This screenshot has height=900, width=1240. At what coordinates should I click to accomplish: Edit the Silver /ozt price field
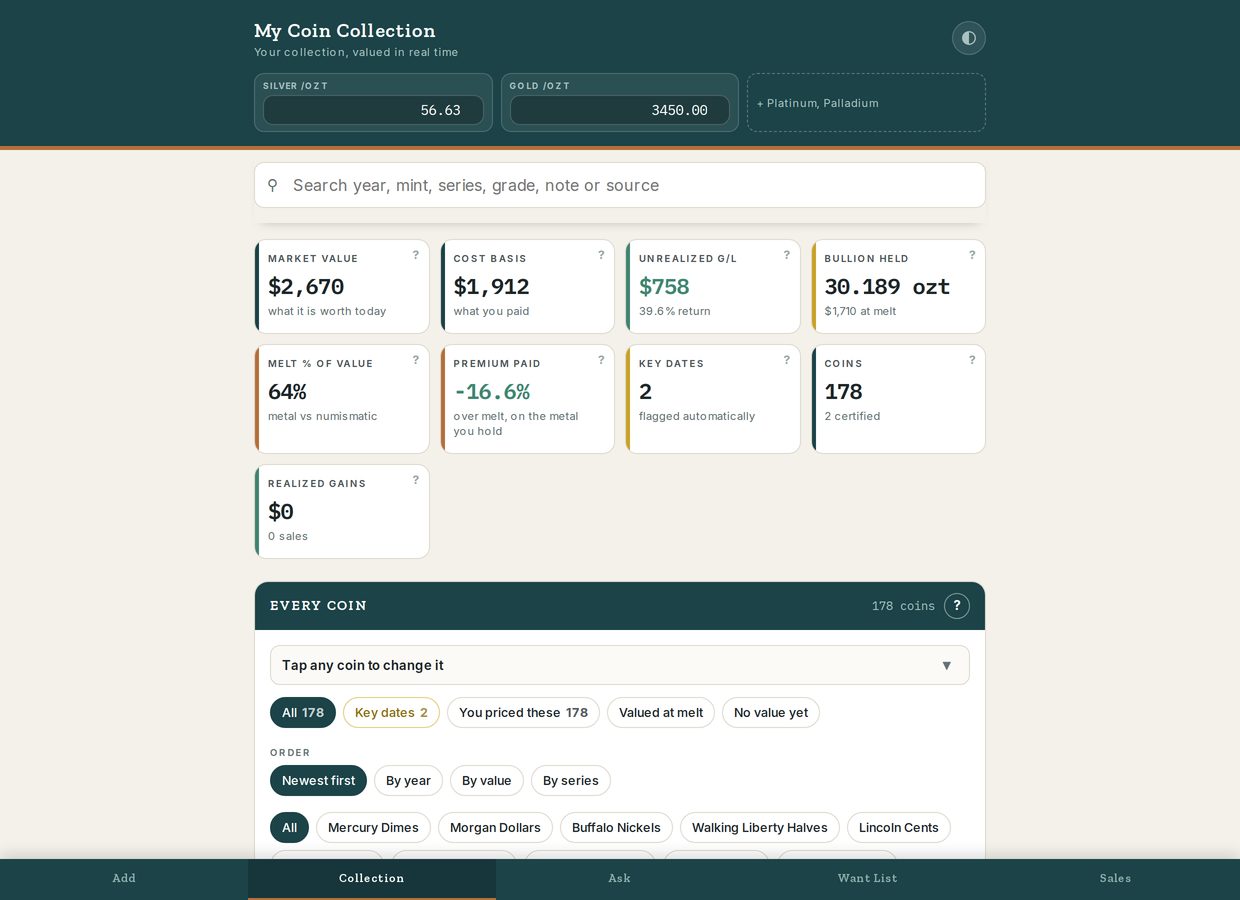click(373, 110)
